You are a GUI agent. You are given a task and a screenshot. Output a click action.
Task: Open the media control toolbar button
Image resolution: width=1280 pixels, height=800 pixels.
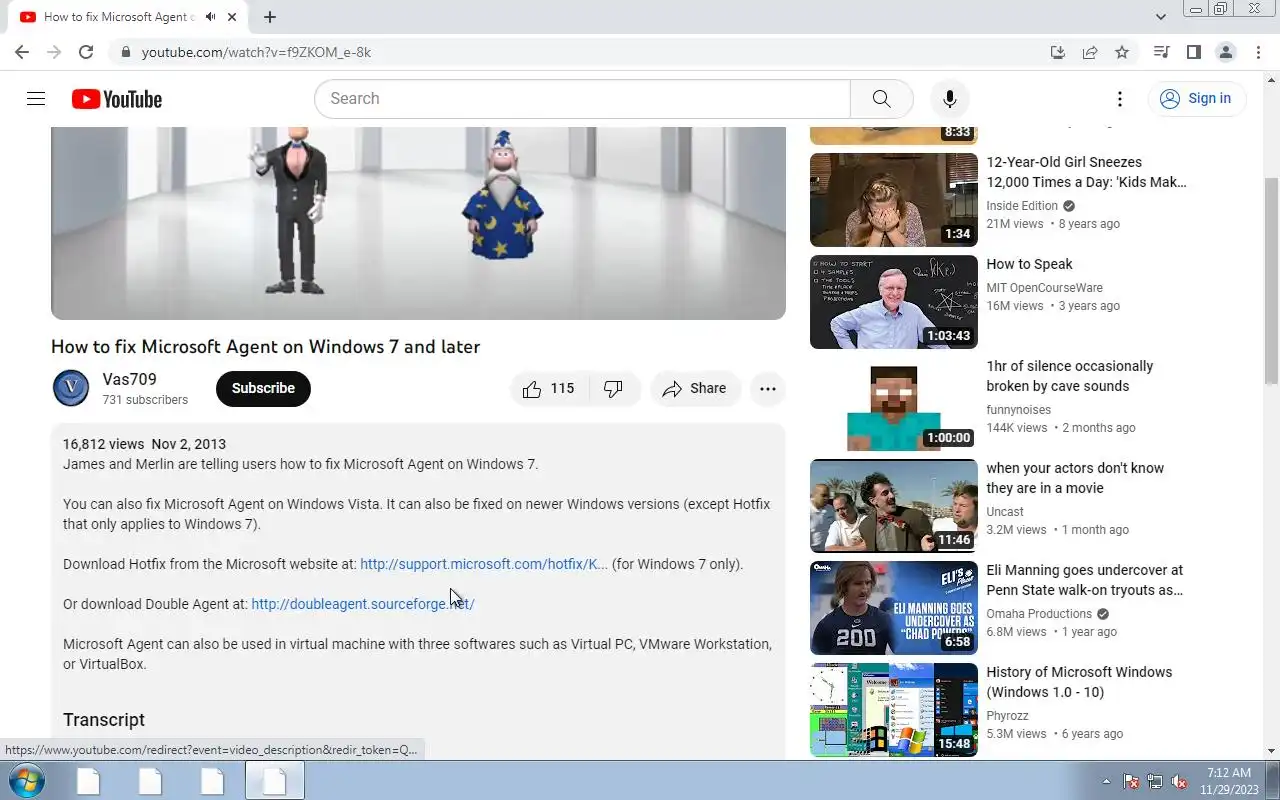click(x=1161, y=52)
